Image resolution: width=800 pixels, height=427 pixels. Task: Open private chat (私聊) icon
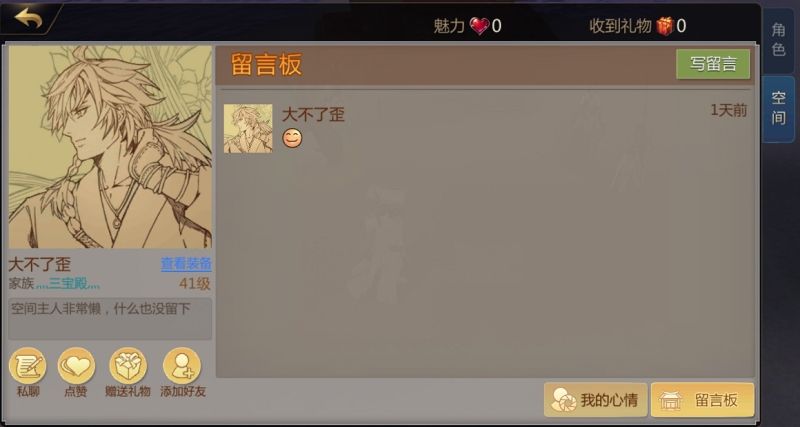coord(28,366)
